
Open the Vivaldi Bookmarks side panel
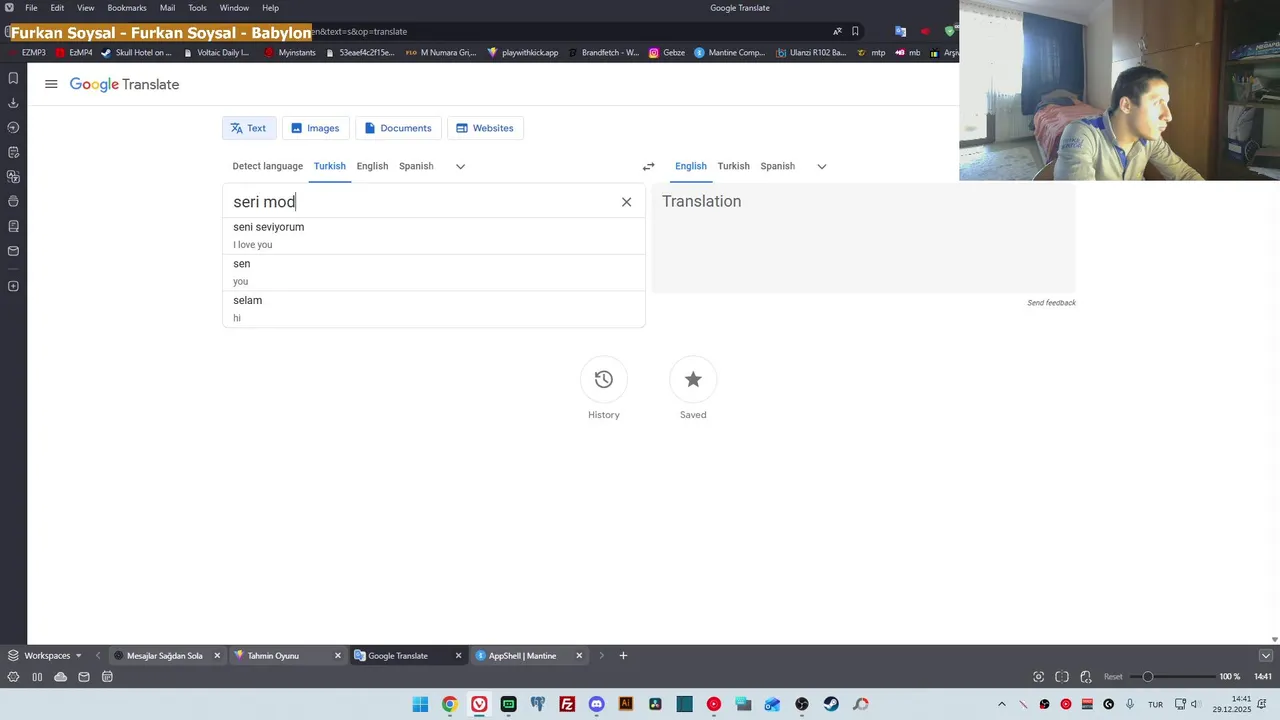[13, 78]
